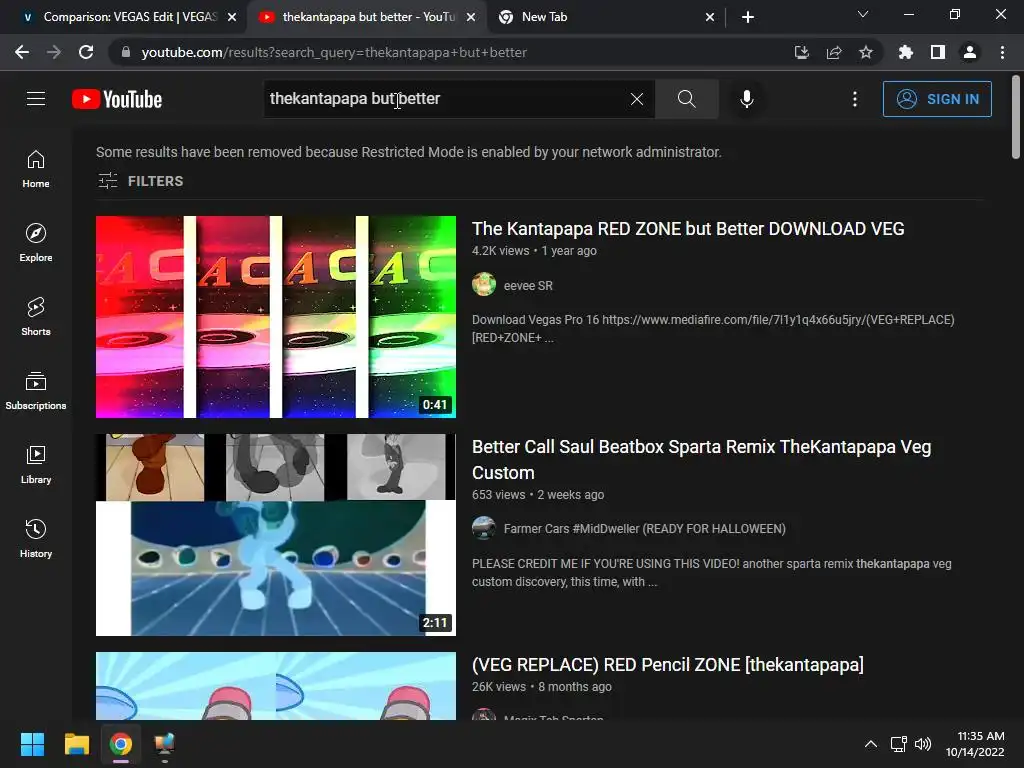Play the Better Call Saul Sparta Remix thumbnail
Image resolution: width=1024 pixels, height=768 pixels.
coord(276,535)
